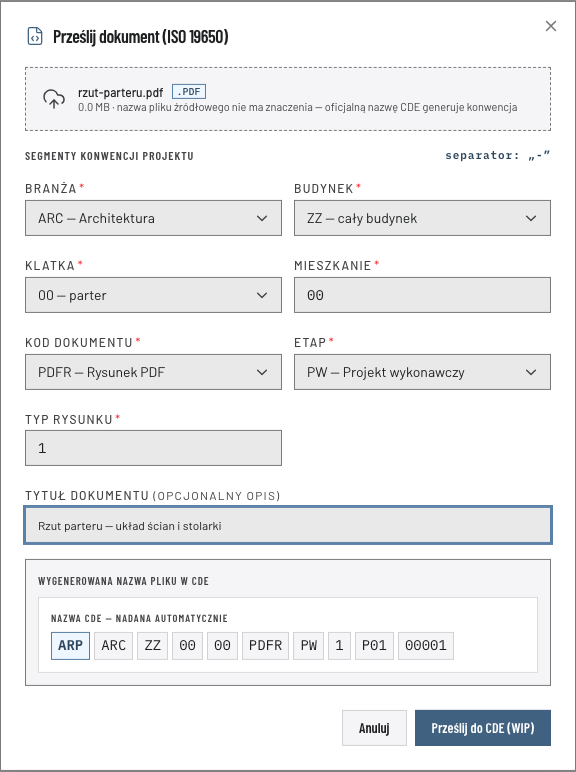Click the rzut-parteru.pdf file drop zone

pos(288,99)
